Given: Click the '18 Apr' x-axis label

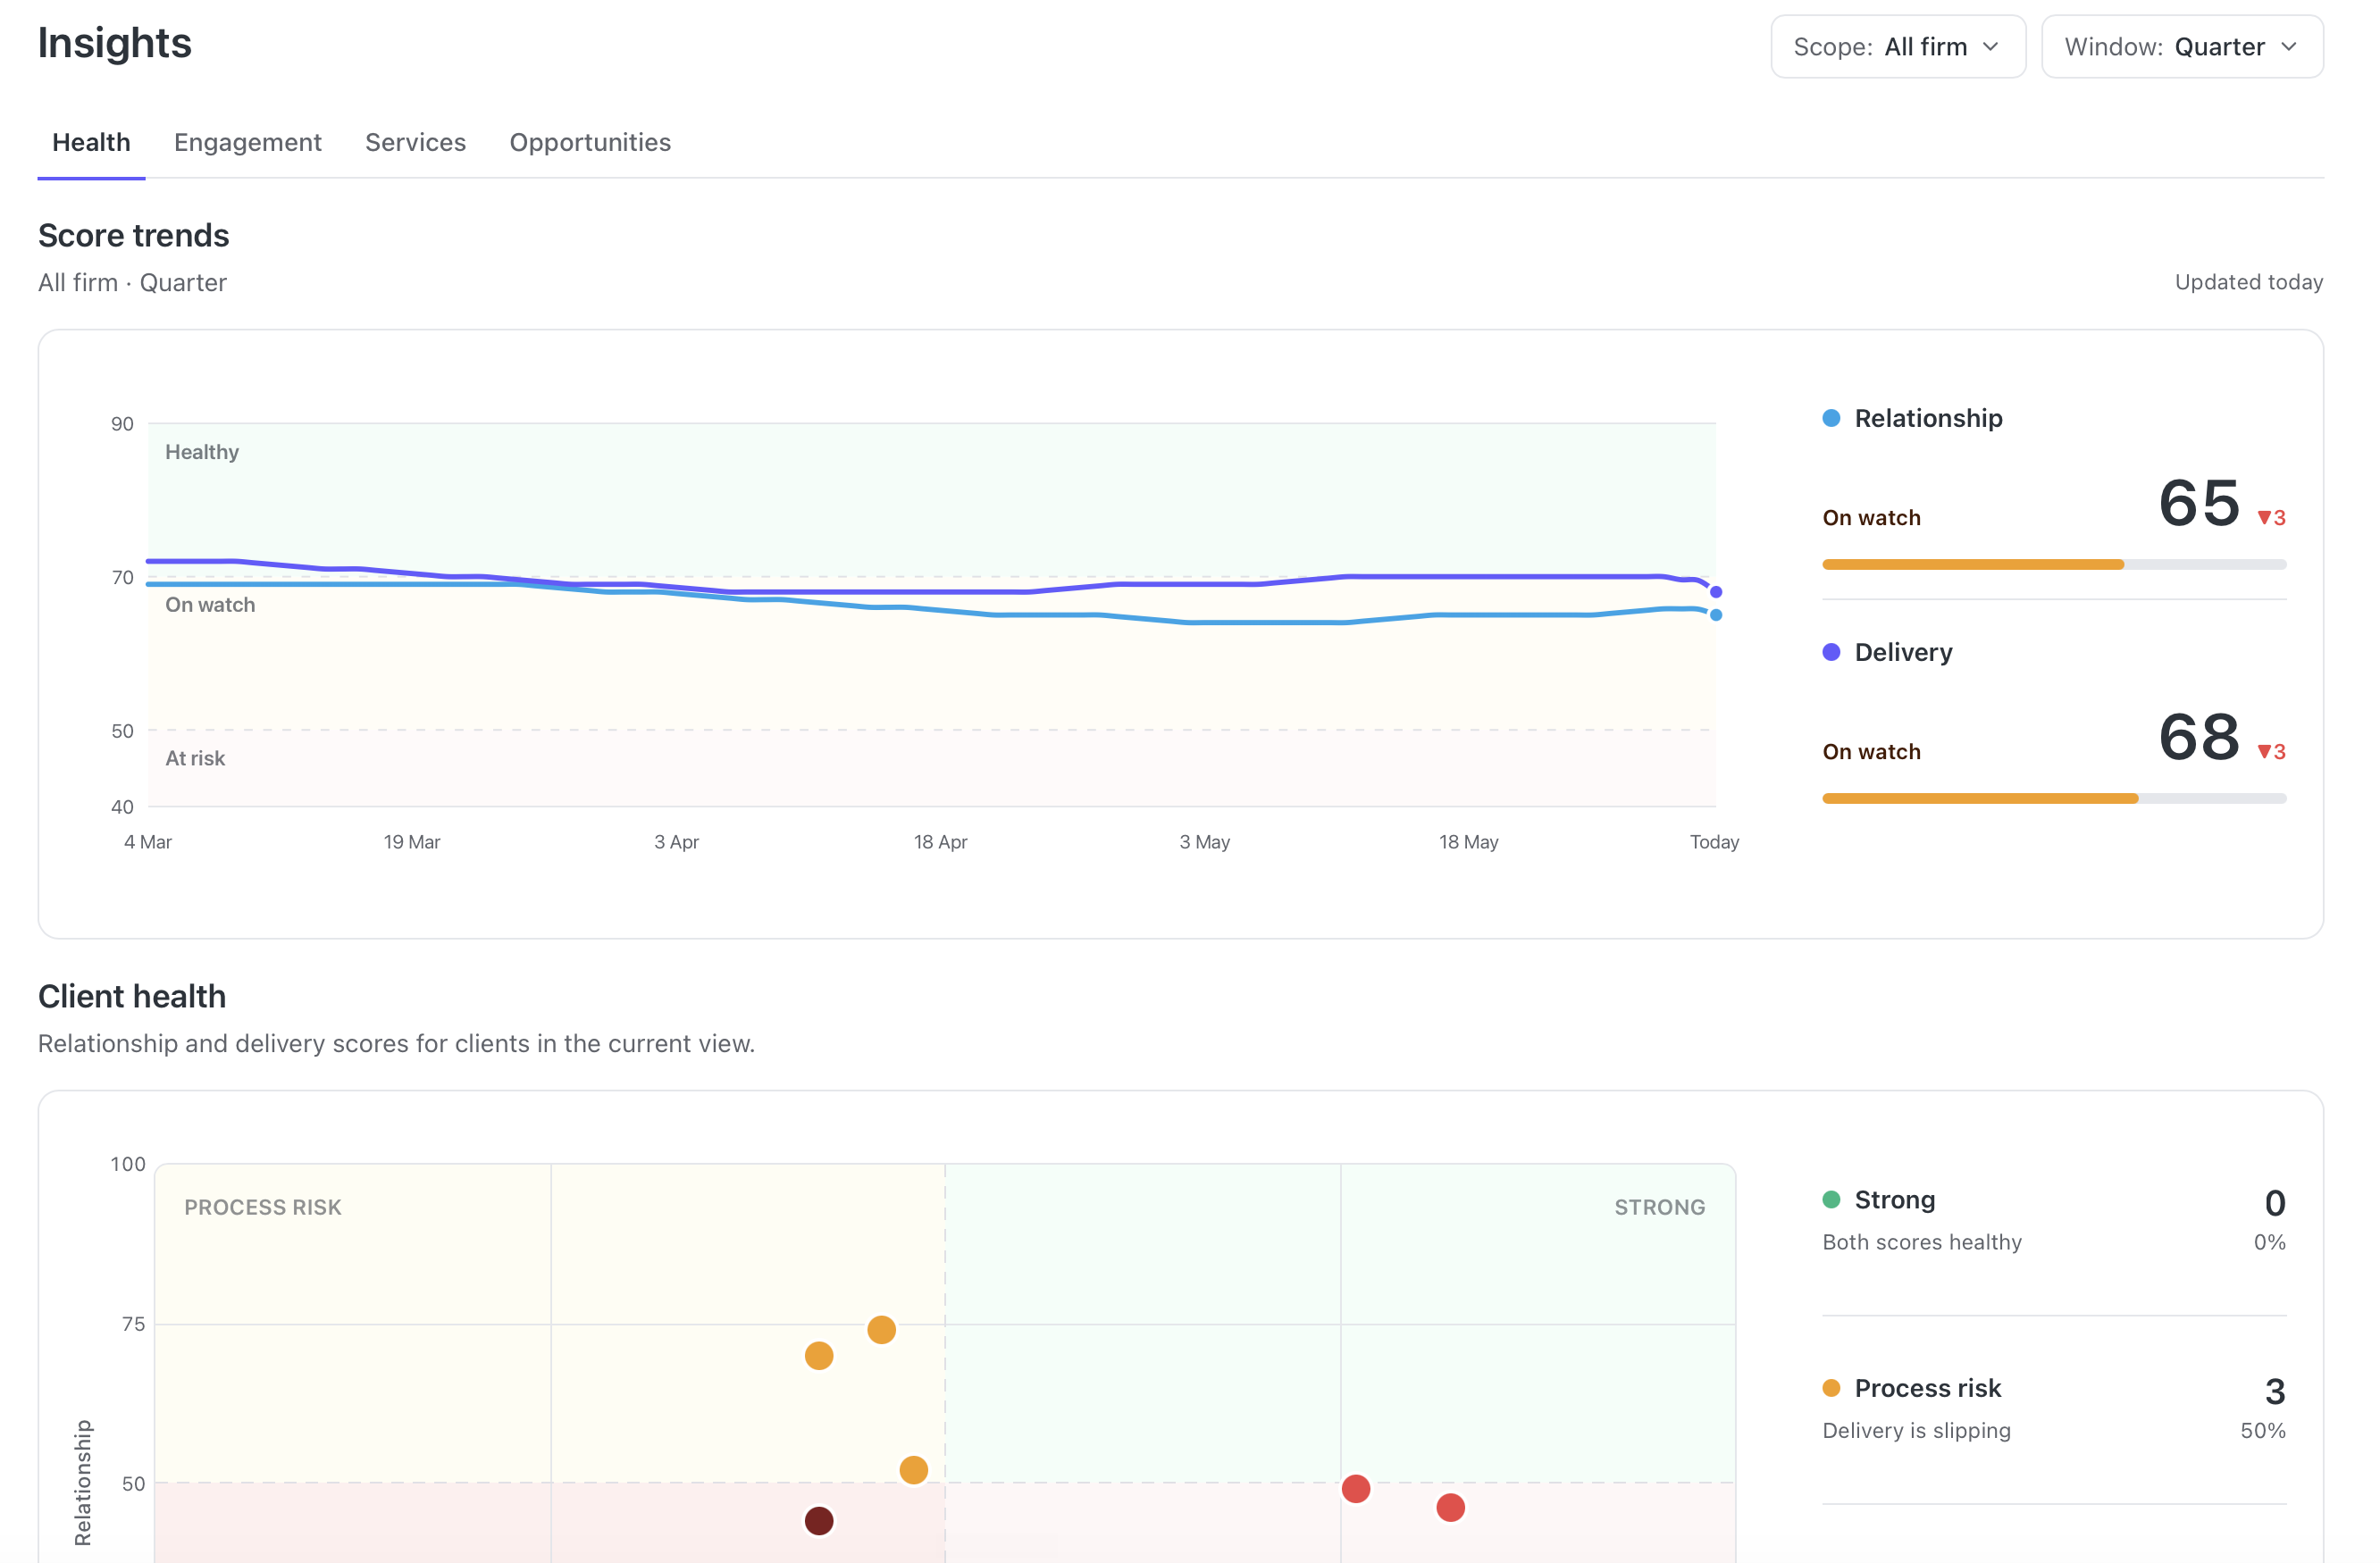Looking at the screenshot, I should pos(940,842).
